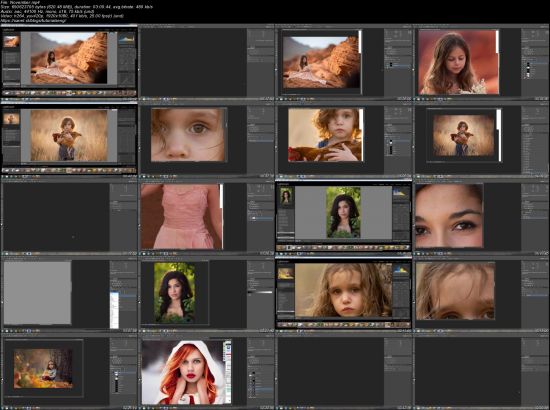The width and height of the screenshot is (550, 410).
Task: Click the histogram in the dark-haired woman Lightroom frame
Action: pos(401,193)
